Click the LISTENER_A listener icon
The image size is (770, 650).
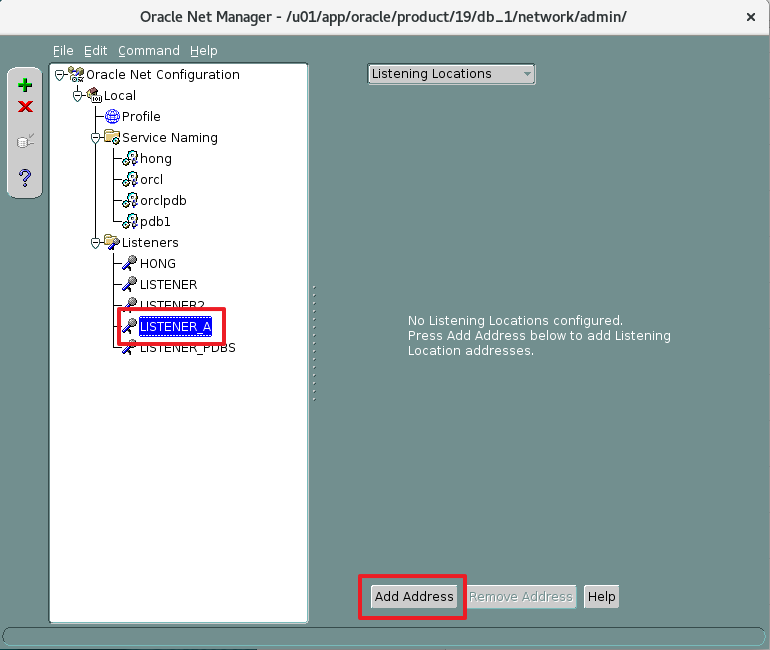130,326
